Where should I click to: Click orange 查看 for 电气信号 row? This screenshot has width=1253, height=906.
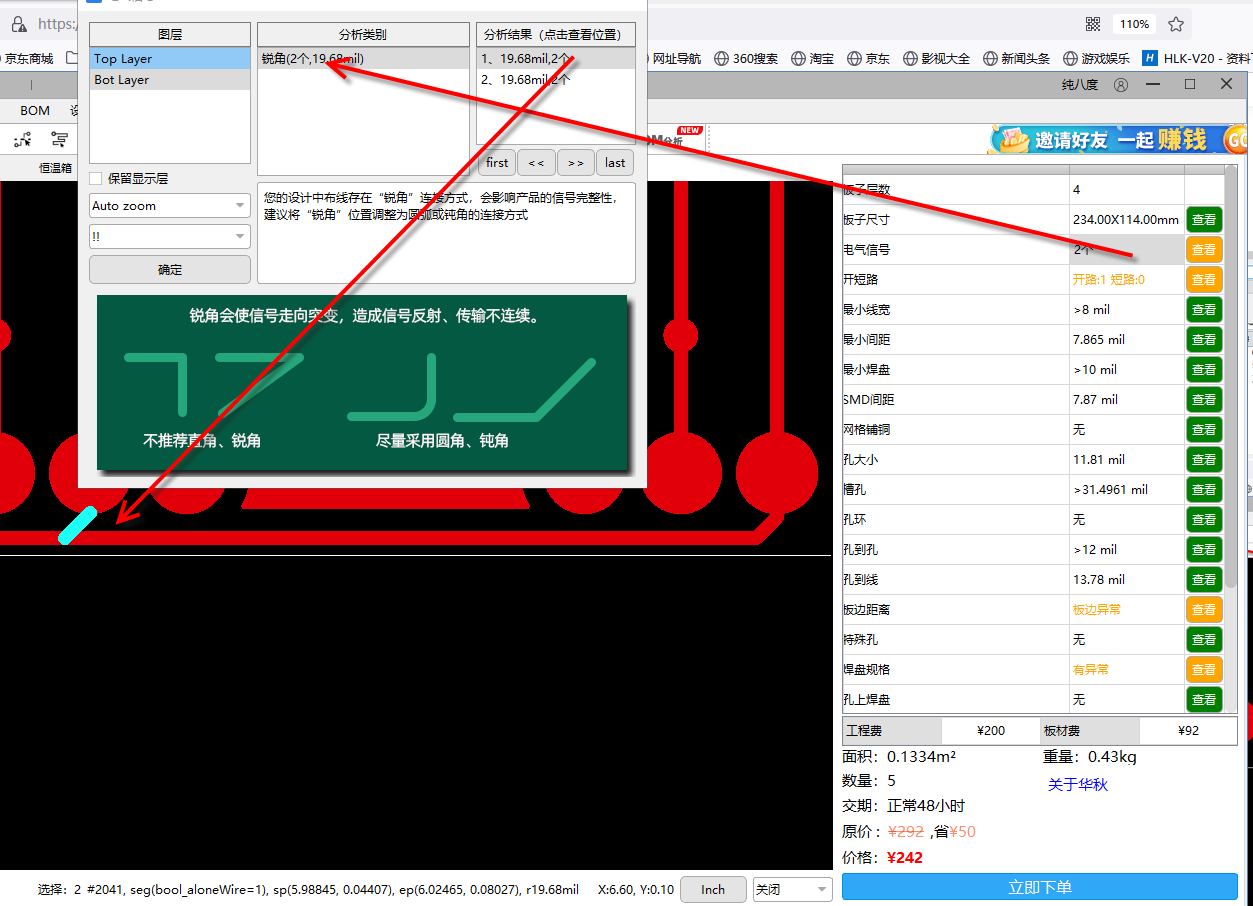pyautogui.click(x=1204, y=250)
